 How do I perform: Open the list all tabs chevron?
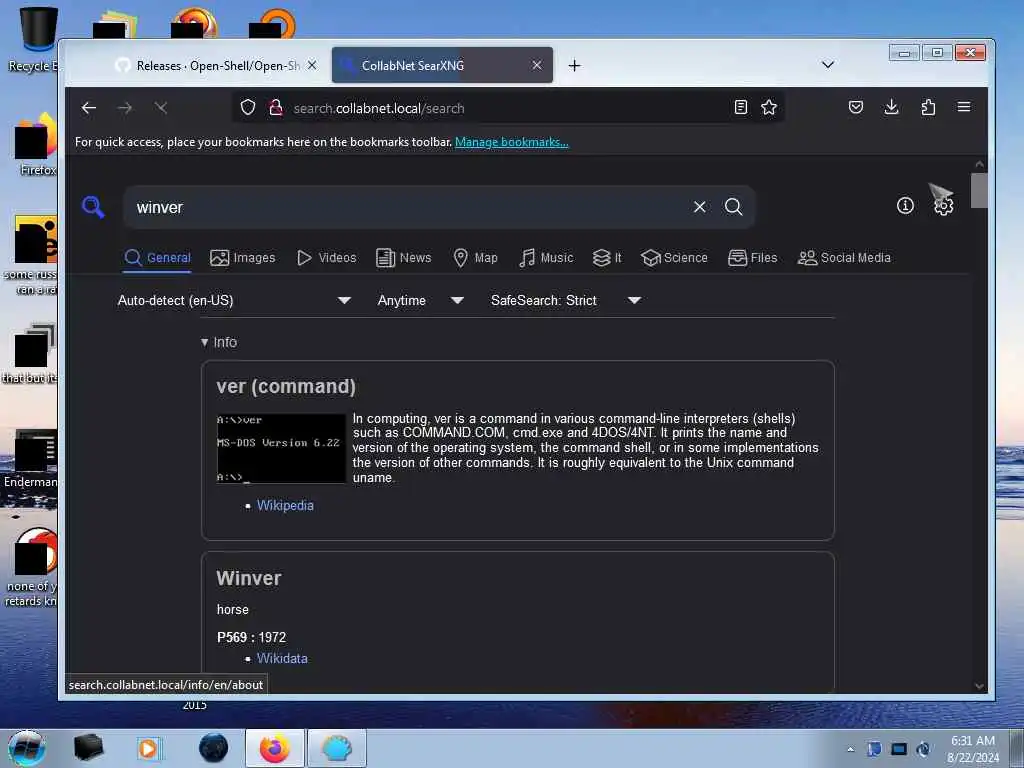click(x=827, y=65)
